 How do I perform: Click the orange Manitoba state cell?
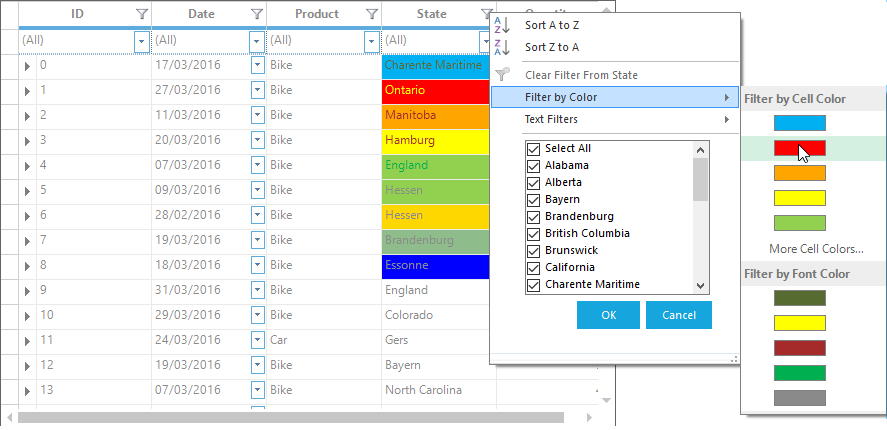436,116
